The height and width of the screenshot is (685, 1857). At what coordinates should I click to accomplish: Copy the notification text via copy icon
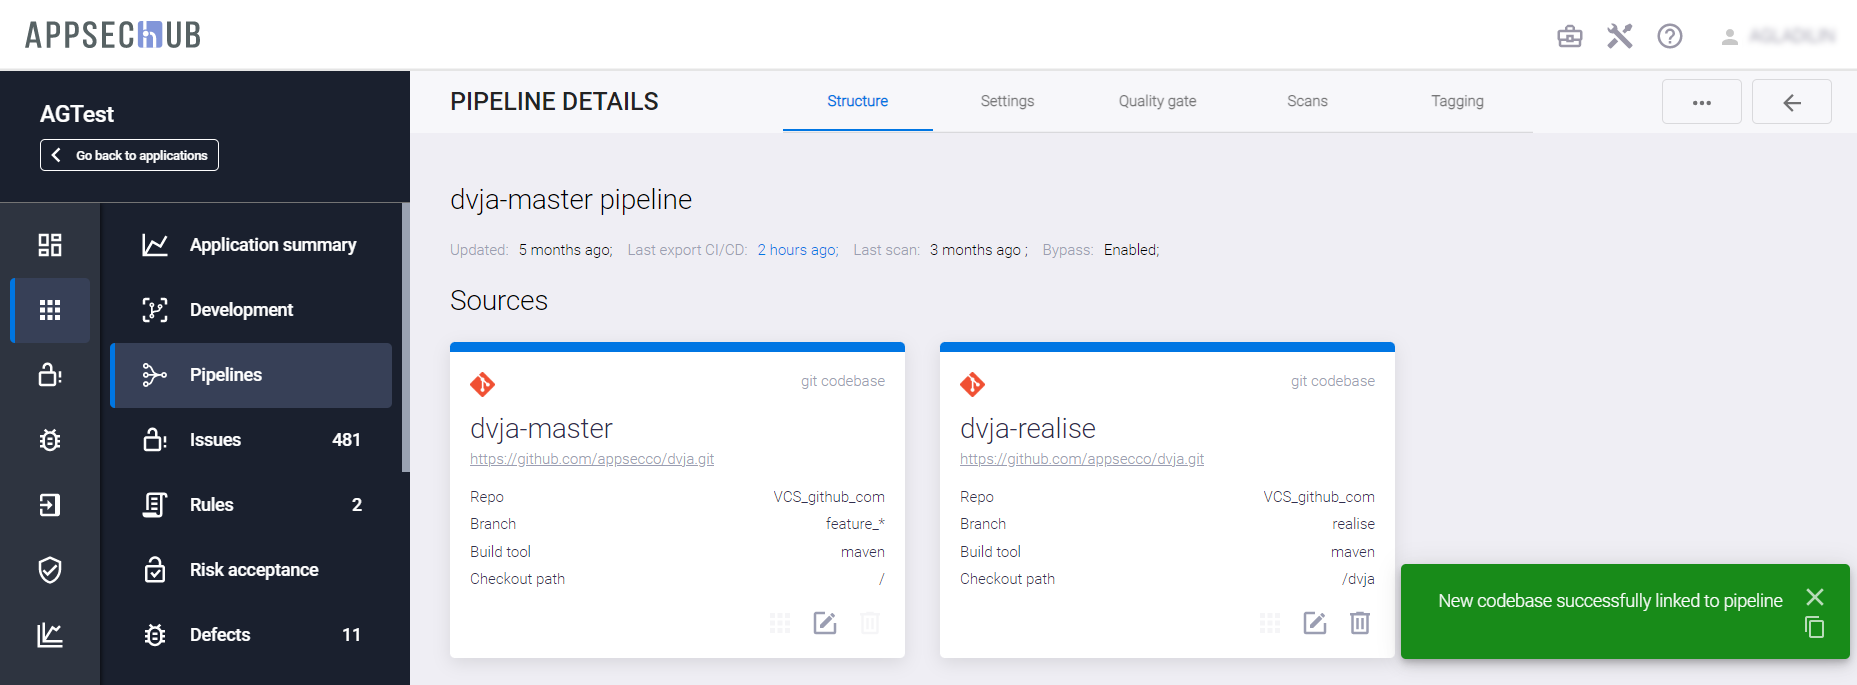tap(1814, 627)
